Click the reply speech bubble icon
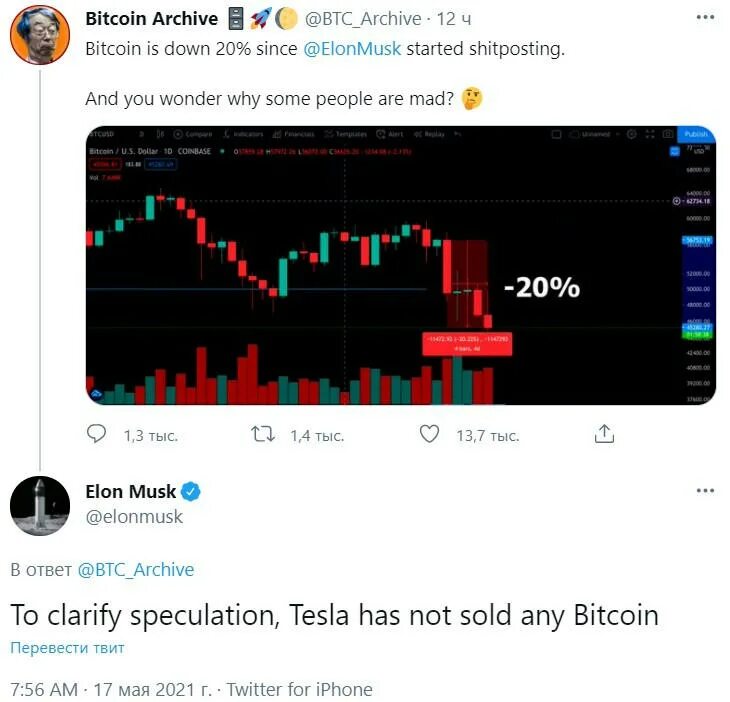The height and width of the screenshot is (702, 730). pos(97,435)
